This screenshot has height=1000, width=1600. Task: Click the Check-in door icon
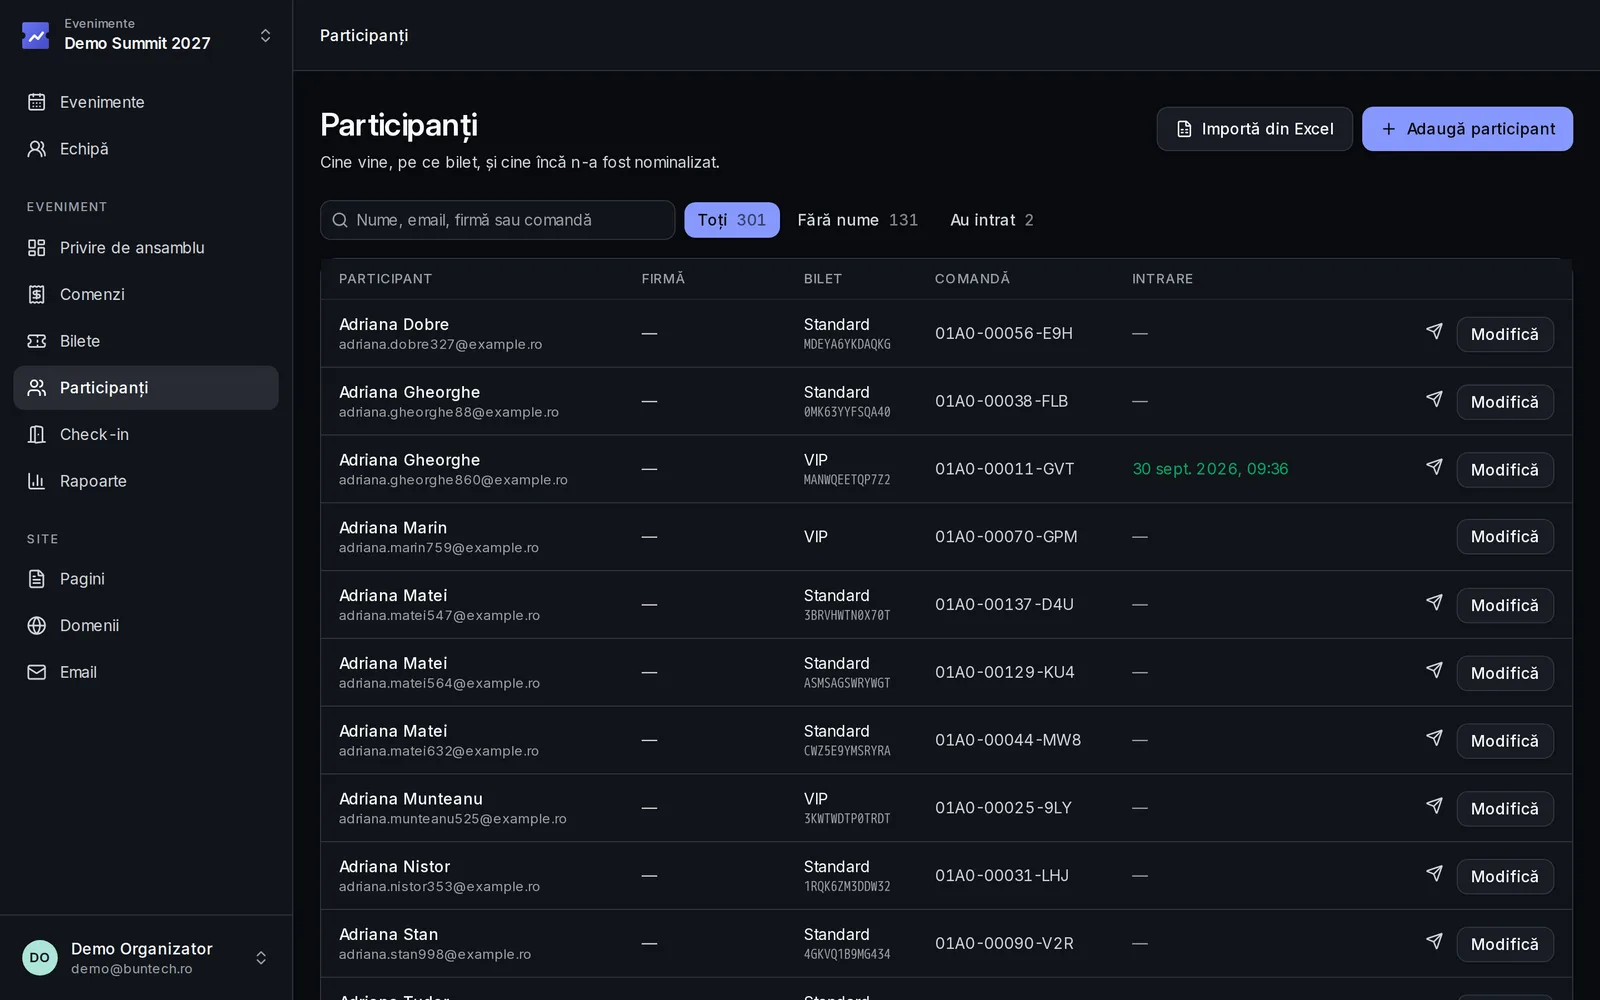pos(37,434)
